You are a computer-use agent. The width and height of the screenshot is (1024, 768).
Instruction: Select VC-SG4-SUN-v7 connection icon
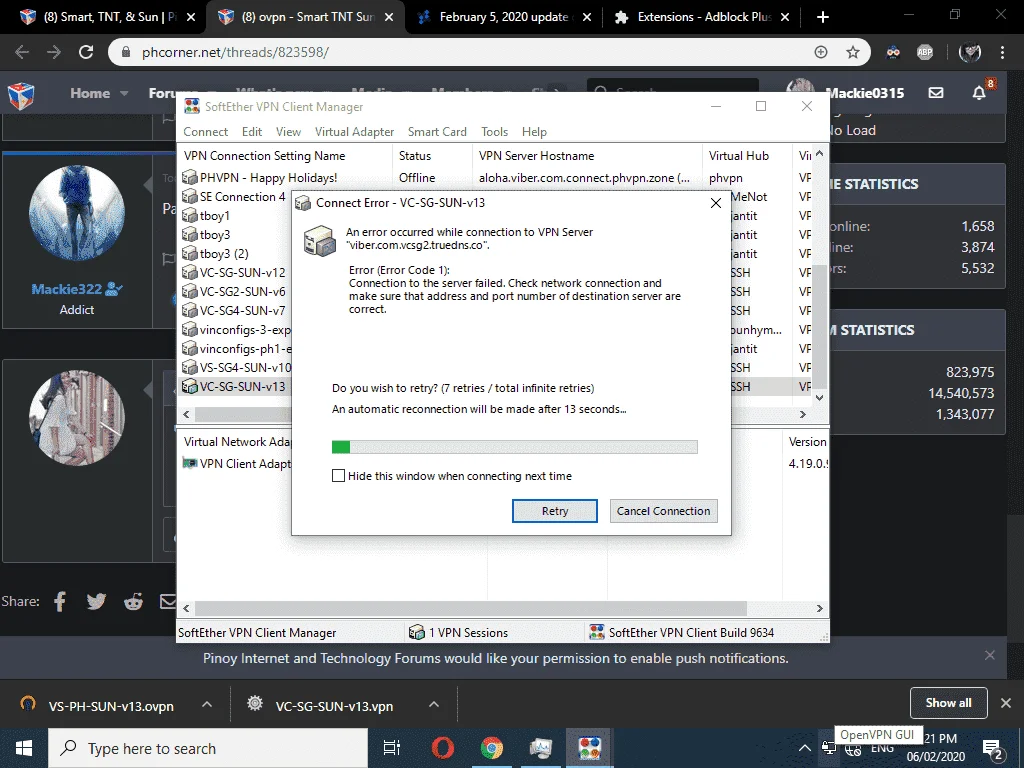pos(189,310)
